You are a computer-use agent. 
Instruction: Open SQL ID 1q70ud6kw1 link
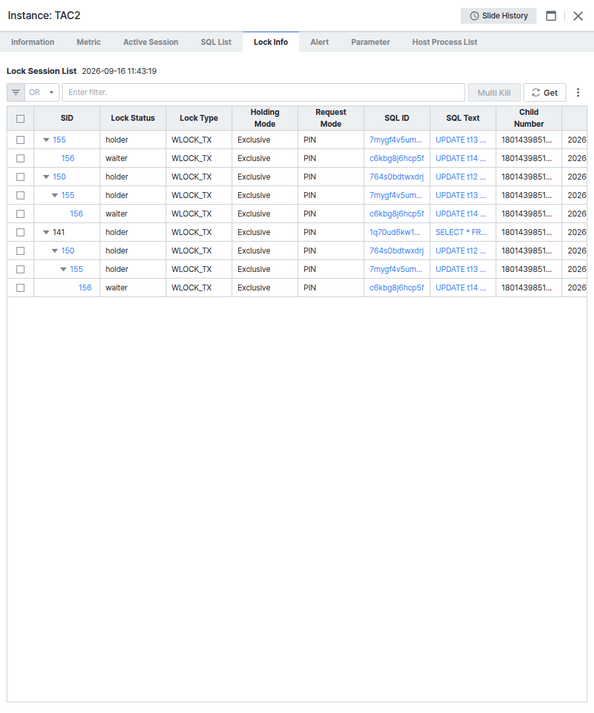coord(395,232)
